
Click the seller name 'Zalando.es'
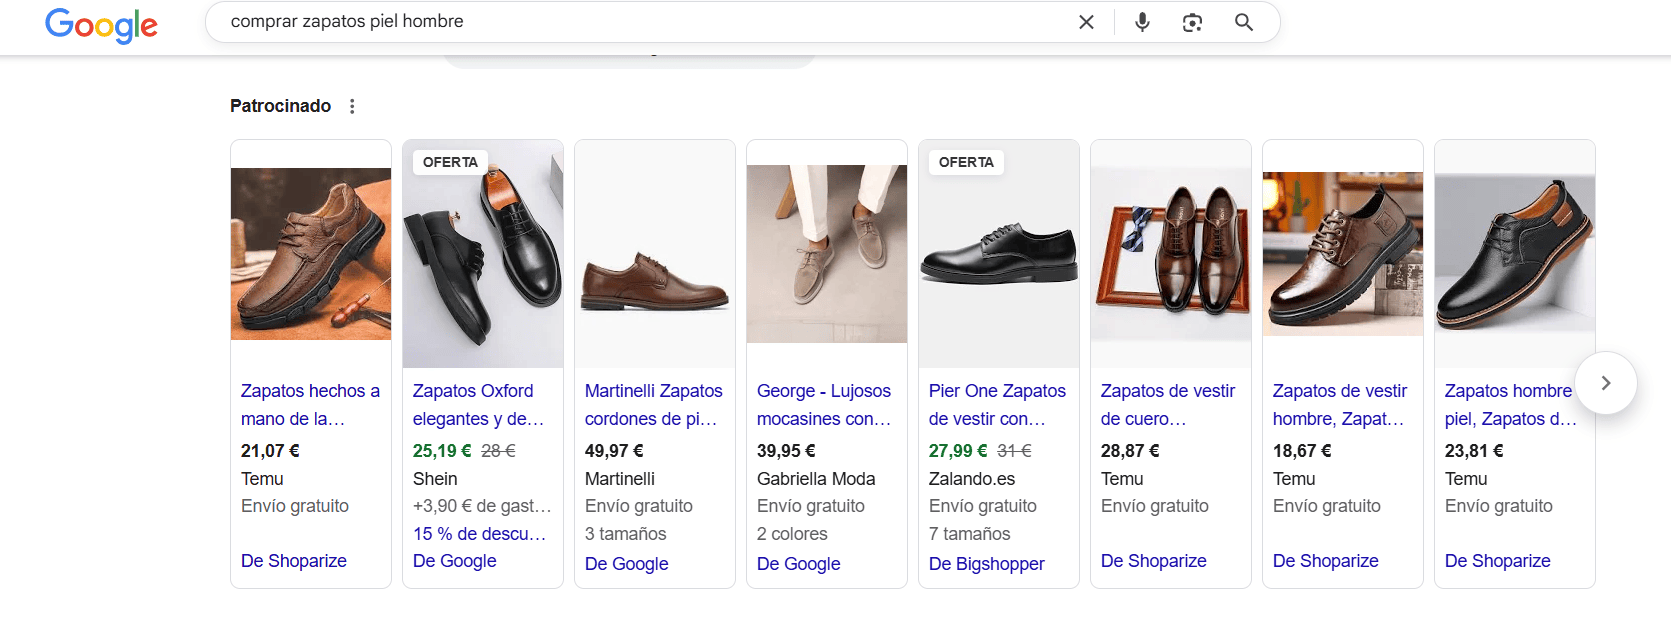point(972,479)
